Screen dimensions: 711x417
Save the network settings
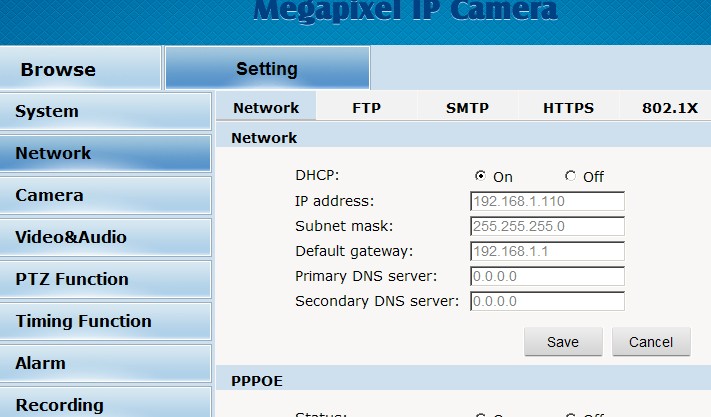tap(563, 342)
